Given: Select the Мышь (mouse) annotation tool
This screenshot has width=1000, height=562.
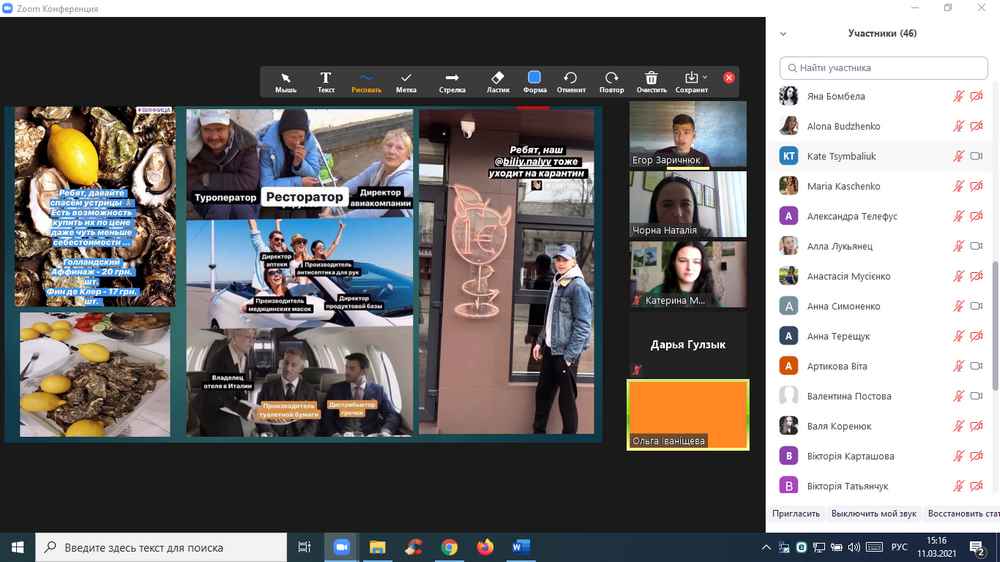Looking at the screenshot, I should tap(286, 81).
